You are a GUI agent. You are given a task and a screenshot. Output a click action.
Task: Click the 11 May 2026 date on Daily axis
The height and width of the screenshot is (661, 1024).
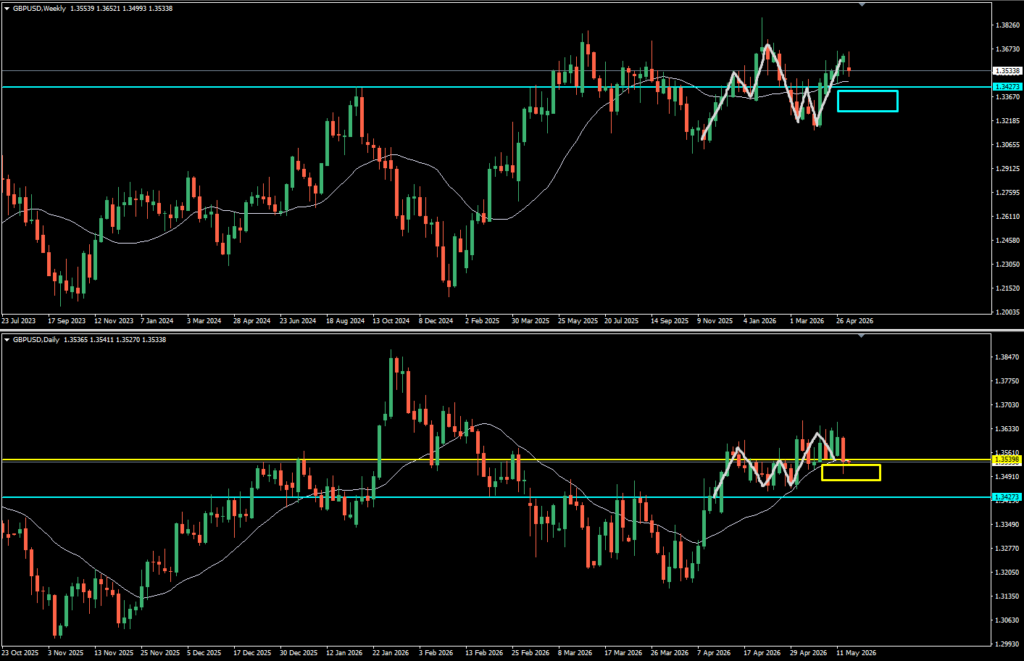click(856, 653)
